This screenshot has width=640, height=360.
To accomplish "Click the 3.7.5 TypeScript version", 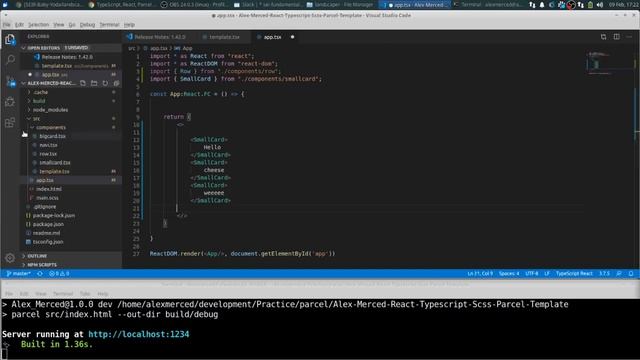I will (x=604, y=273).
